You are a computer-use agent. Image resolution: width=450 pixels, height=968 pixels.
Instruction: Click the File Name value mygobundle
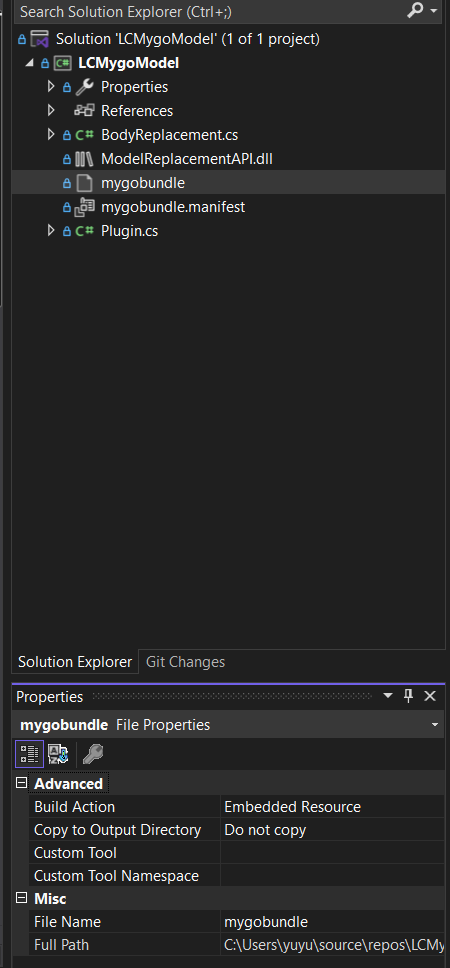click(333, 922)
